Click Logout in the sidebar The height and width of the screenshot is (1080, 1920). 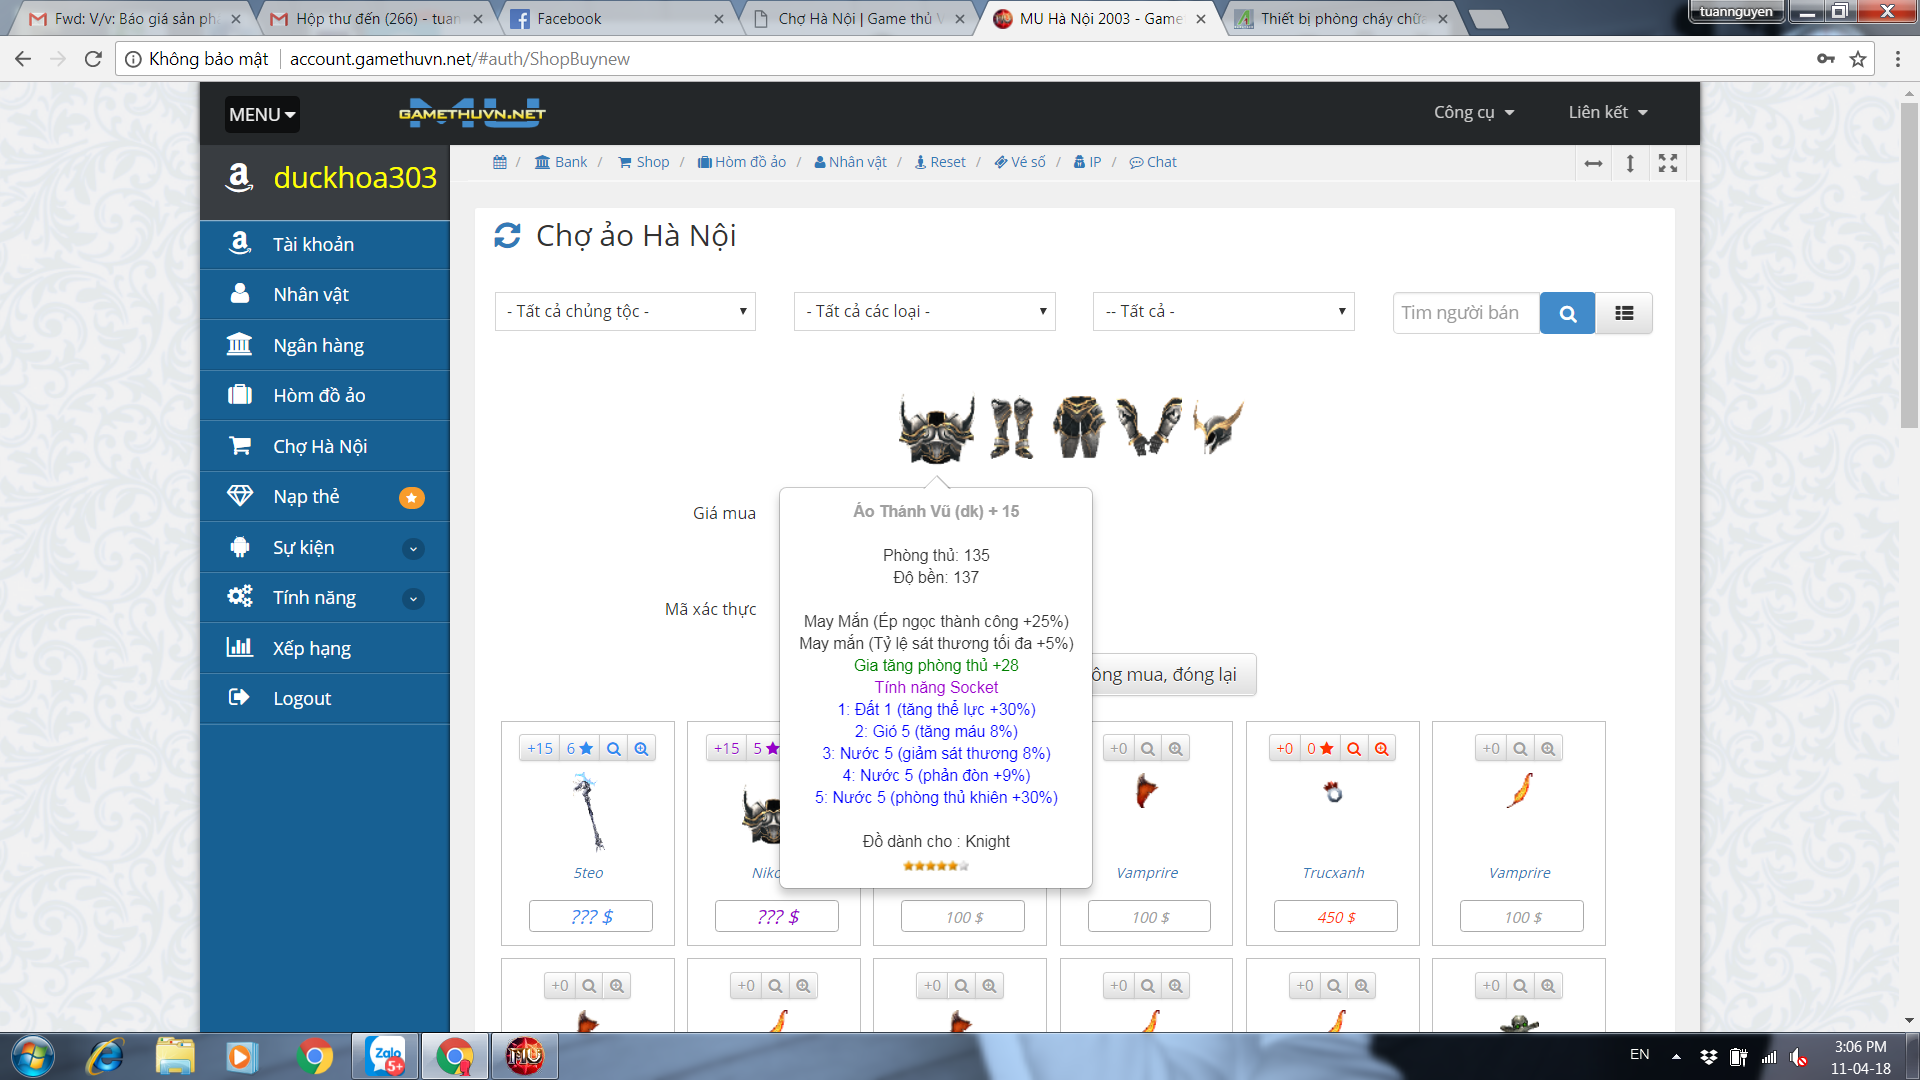pos(325,699)
